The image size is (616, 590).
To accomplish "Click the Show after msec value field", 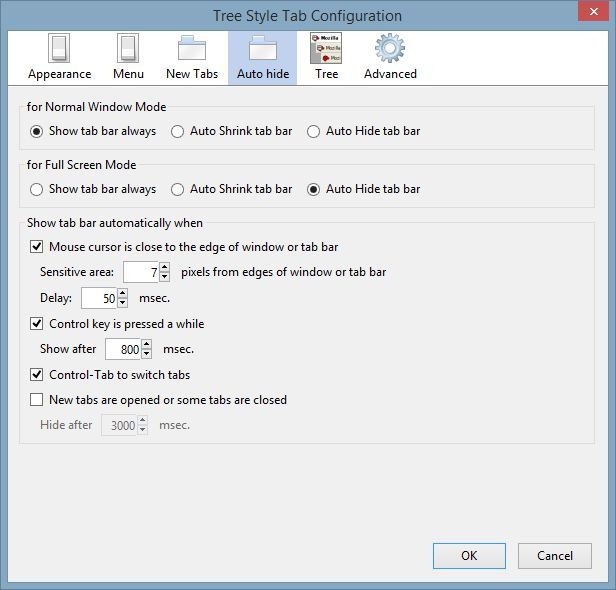I will [x=123, y=349].
